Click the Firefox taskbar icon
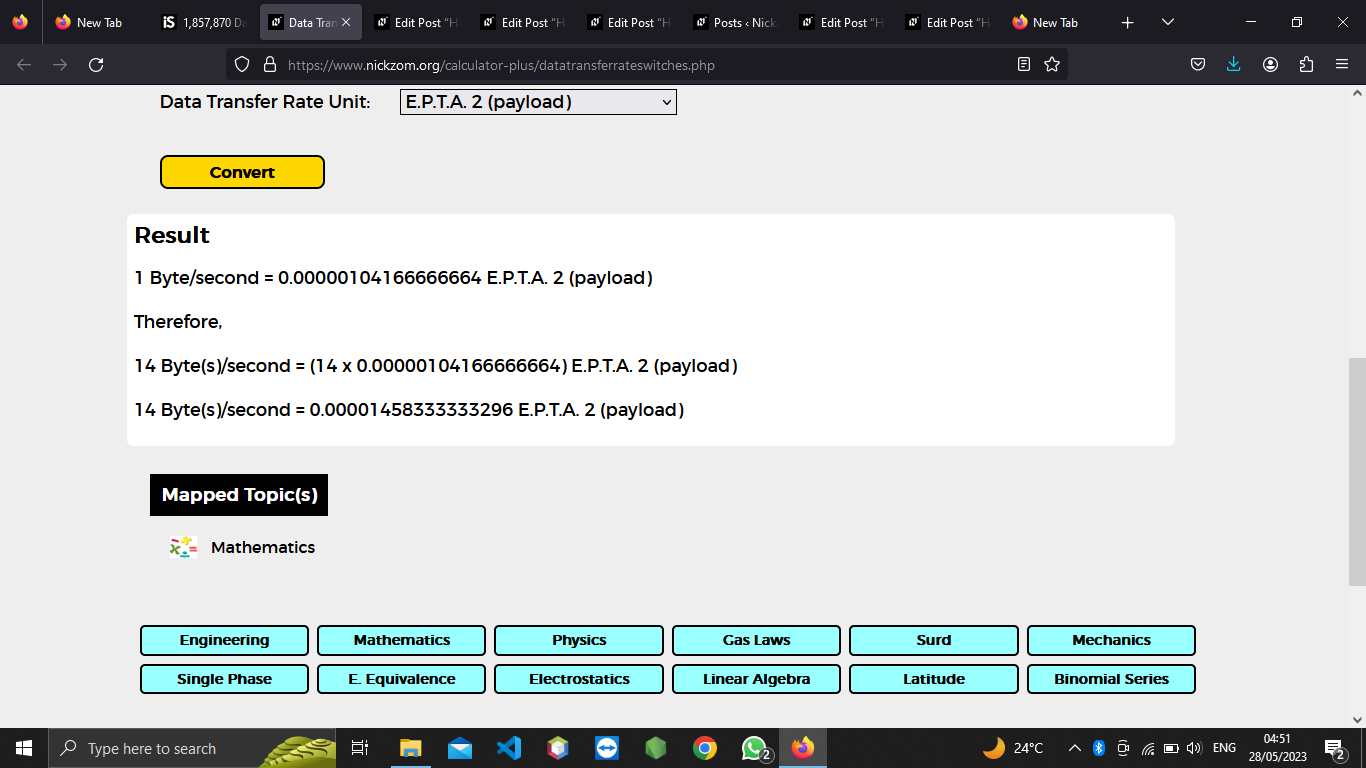This screenshot has height=768, width=1366. point(803,748)
